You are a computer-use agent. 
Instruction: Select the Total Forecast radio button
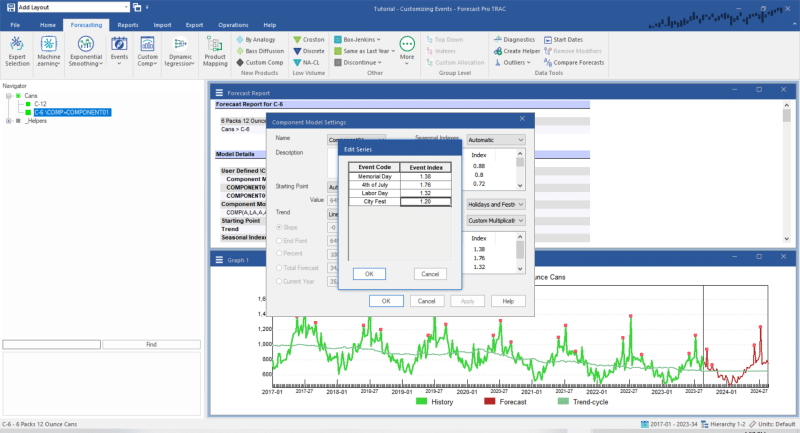point(279,267)
